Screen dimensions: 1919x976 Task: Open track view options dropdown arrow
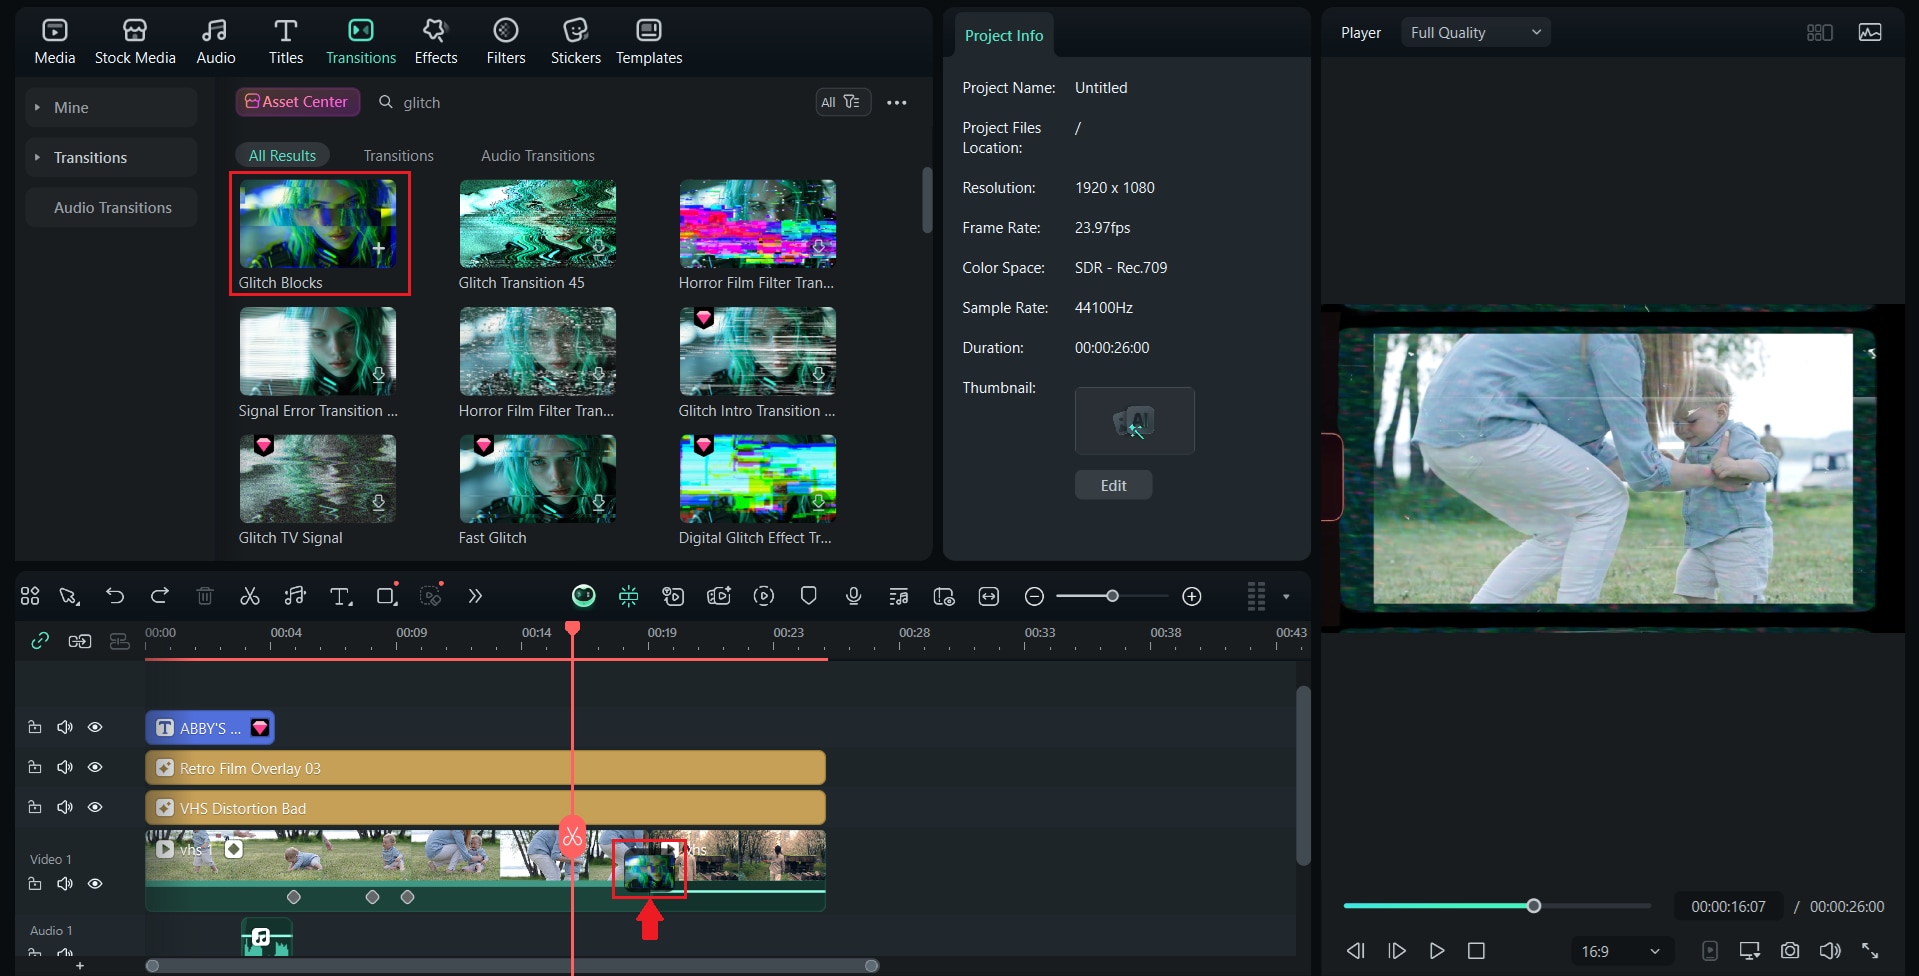pyautogui.click(x=1286, y=596)
